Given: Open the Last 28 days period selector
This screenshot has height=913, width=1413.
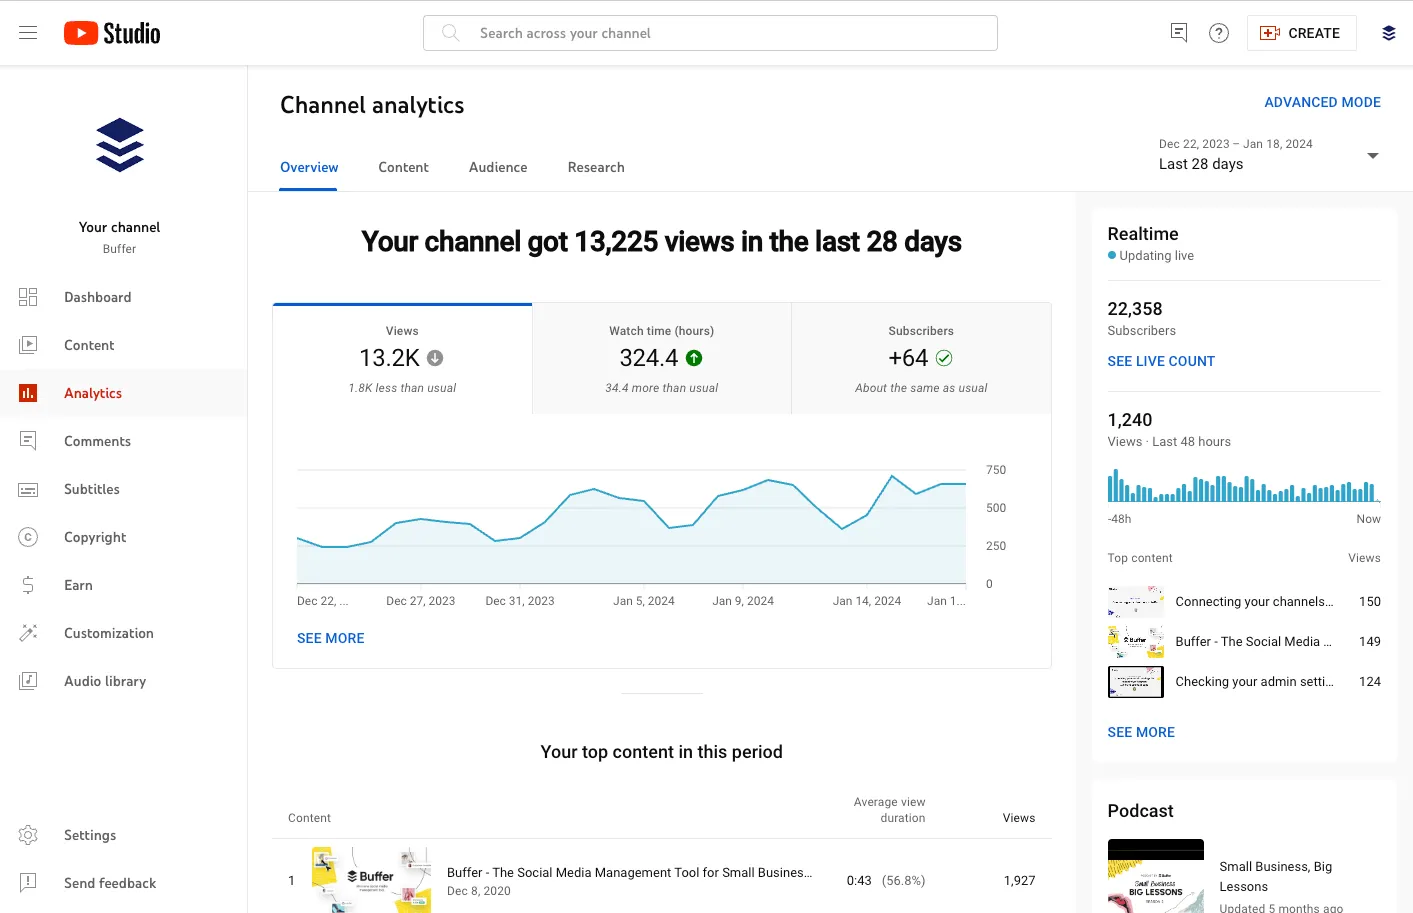Looking at the screenshot, I should 1268,155.
